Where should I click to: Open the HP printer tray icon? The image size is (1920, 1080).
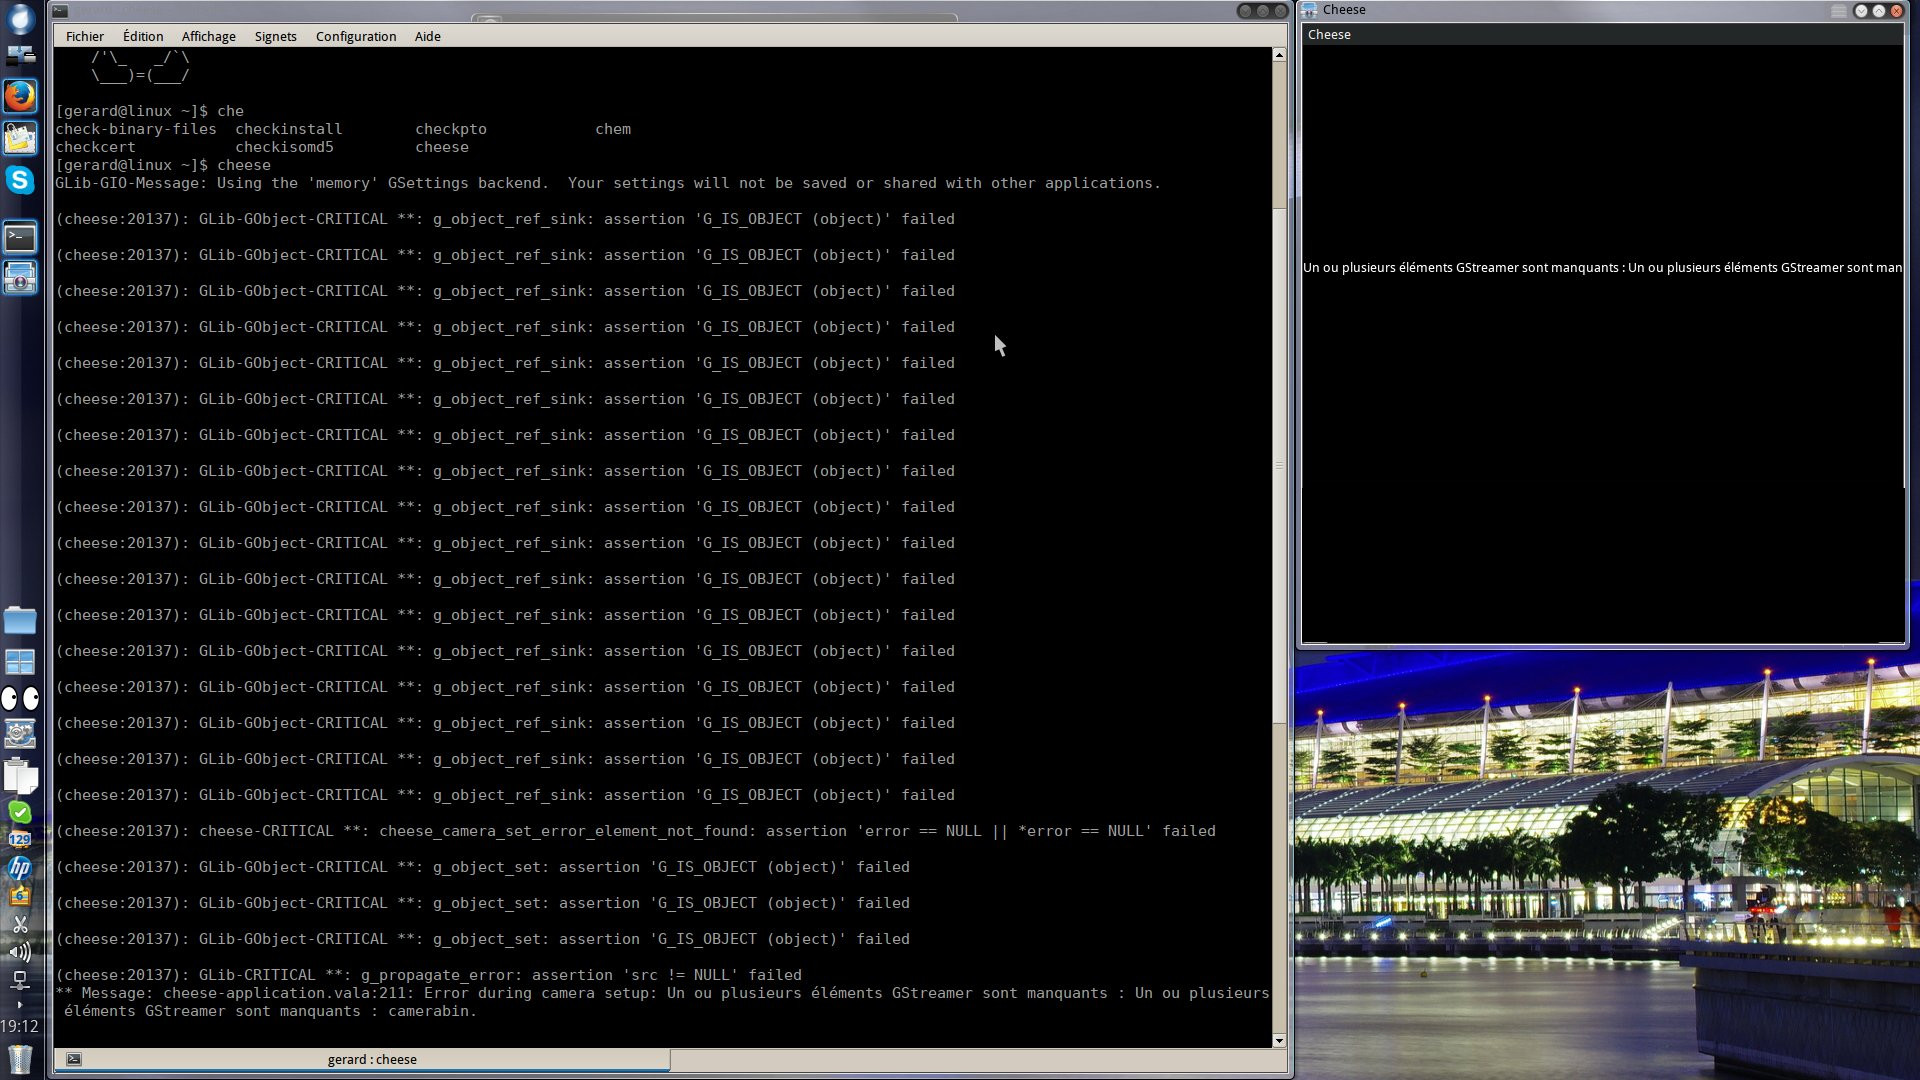tap(20, 868)
